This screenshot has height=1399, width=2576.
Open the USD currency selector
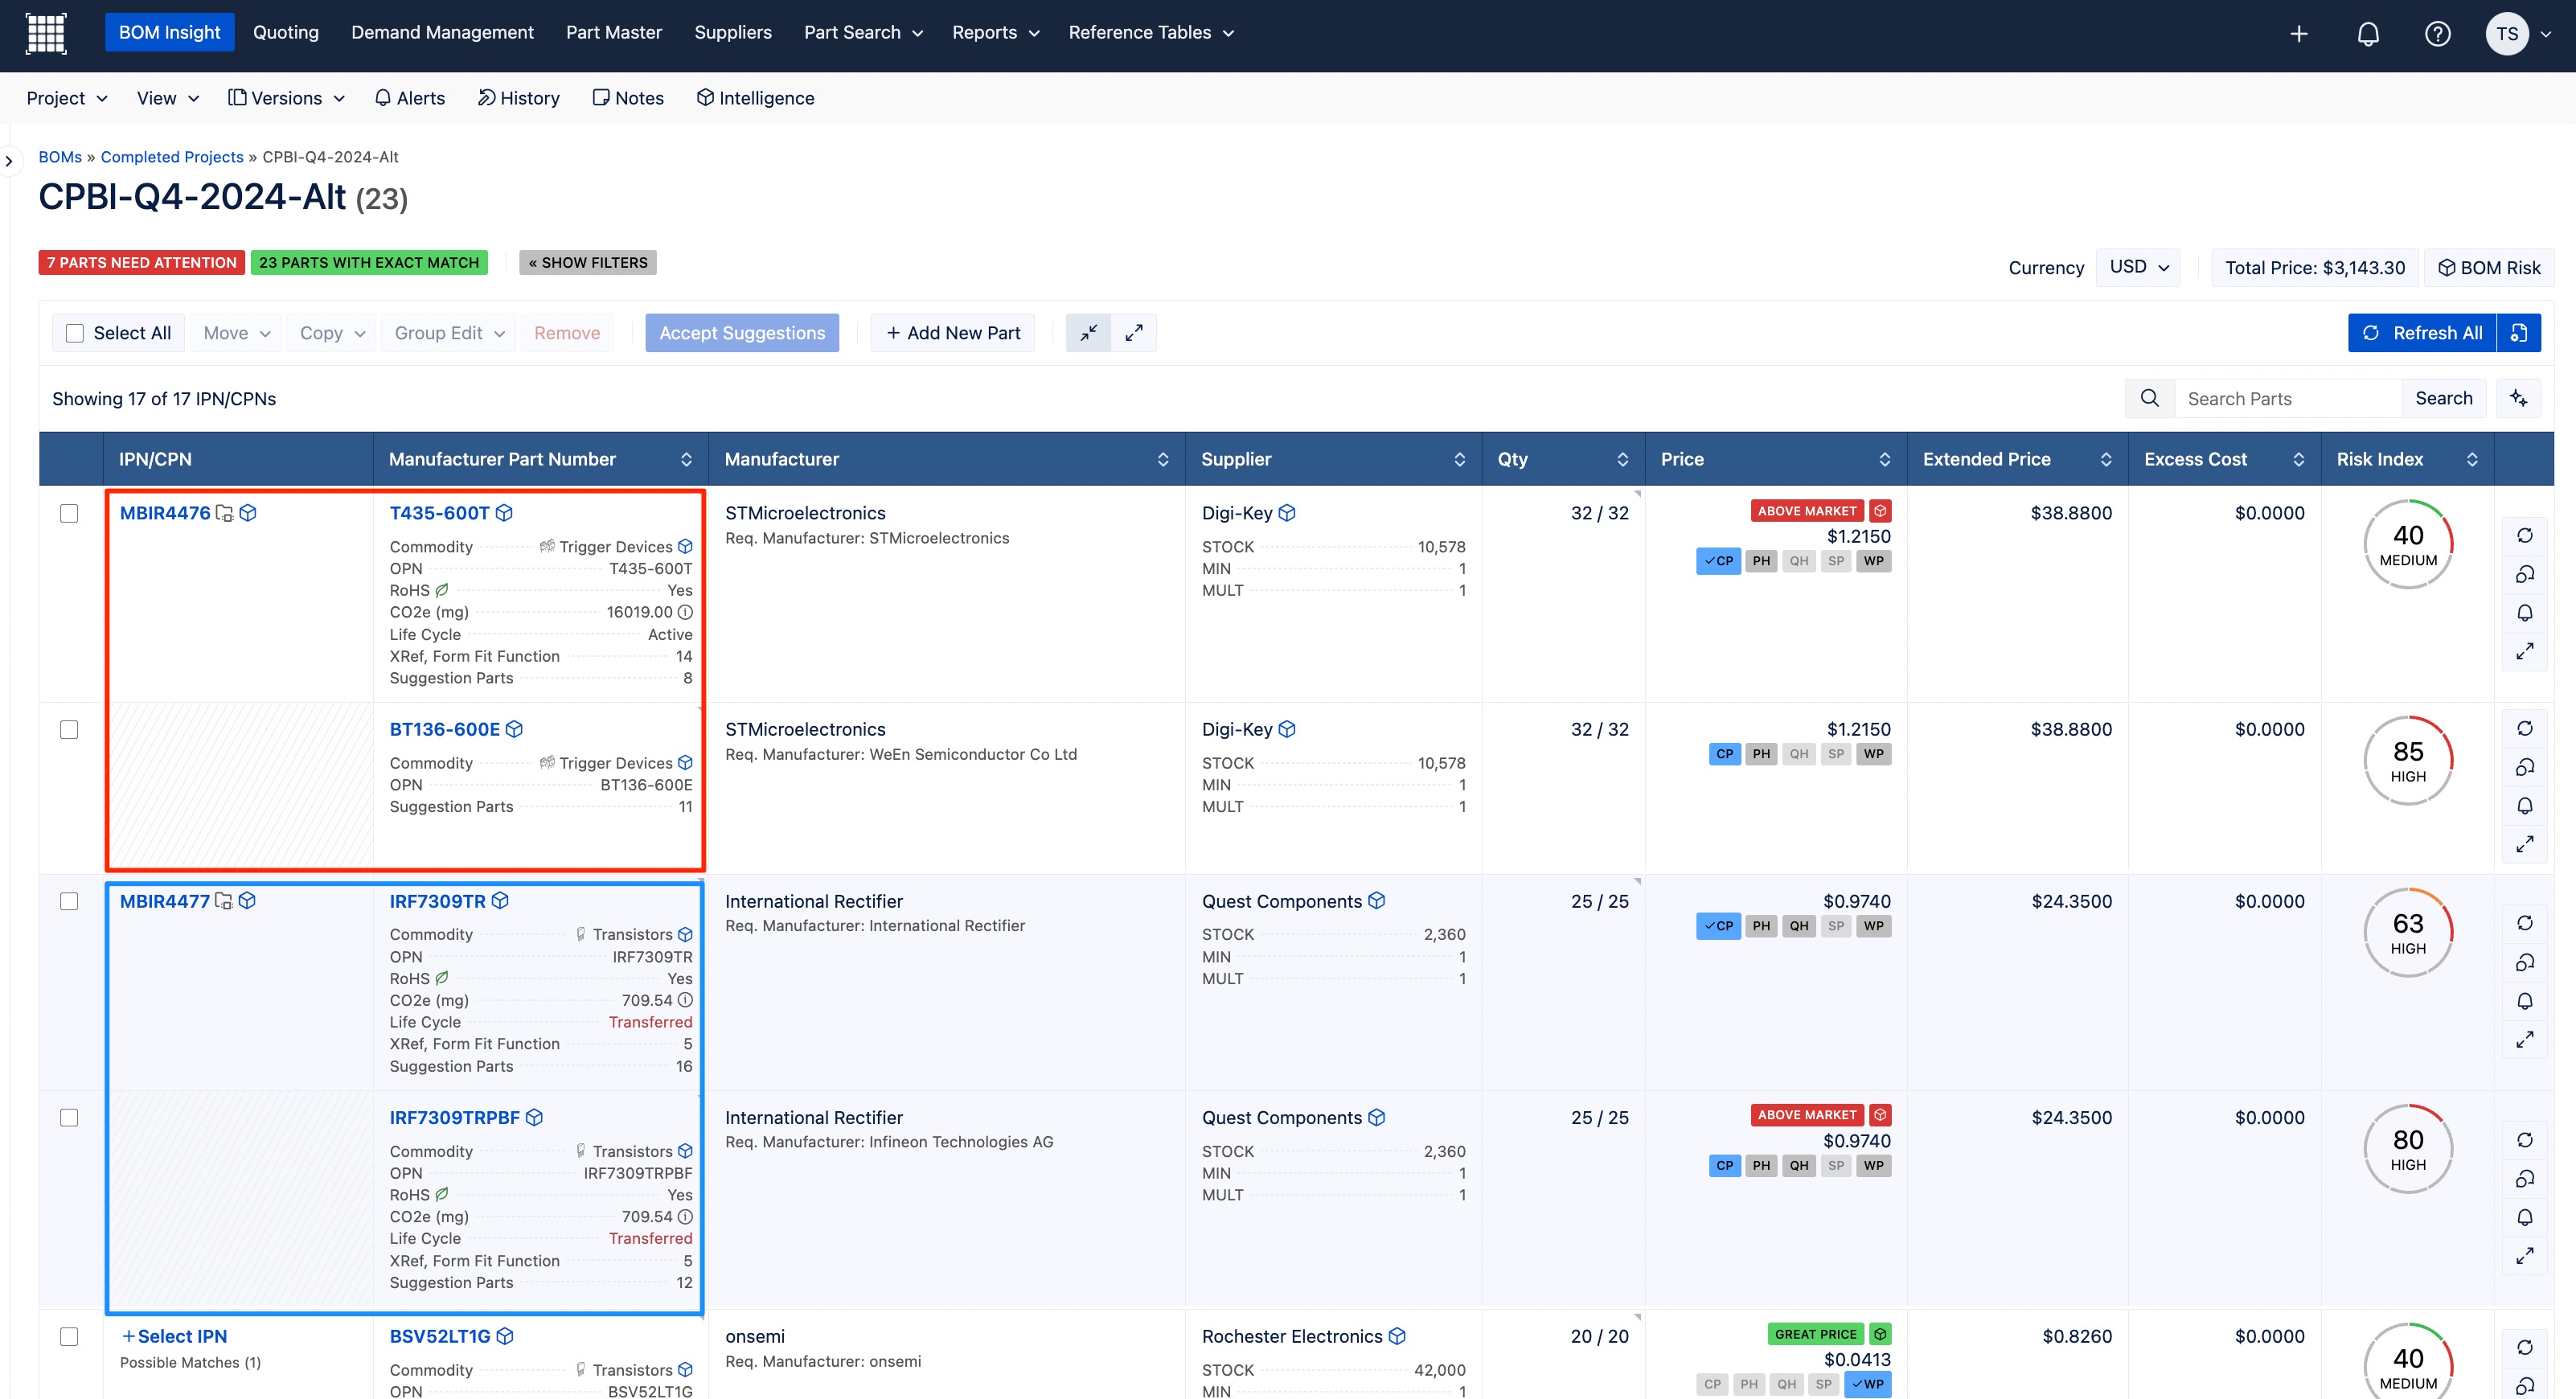[x=2138, y=267]
